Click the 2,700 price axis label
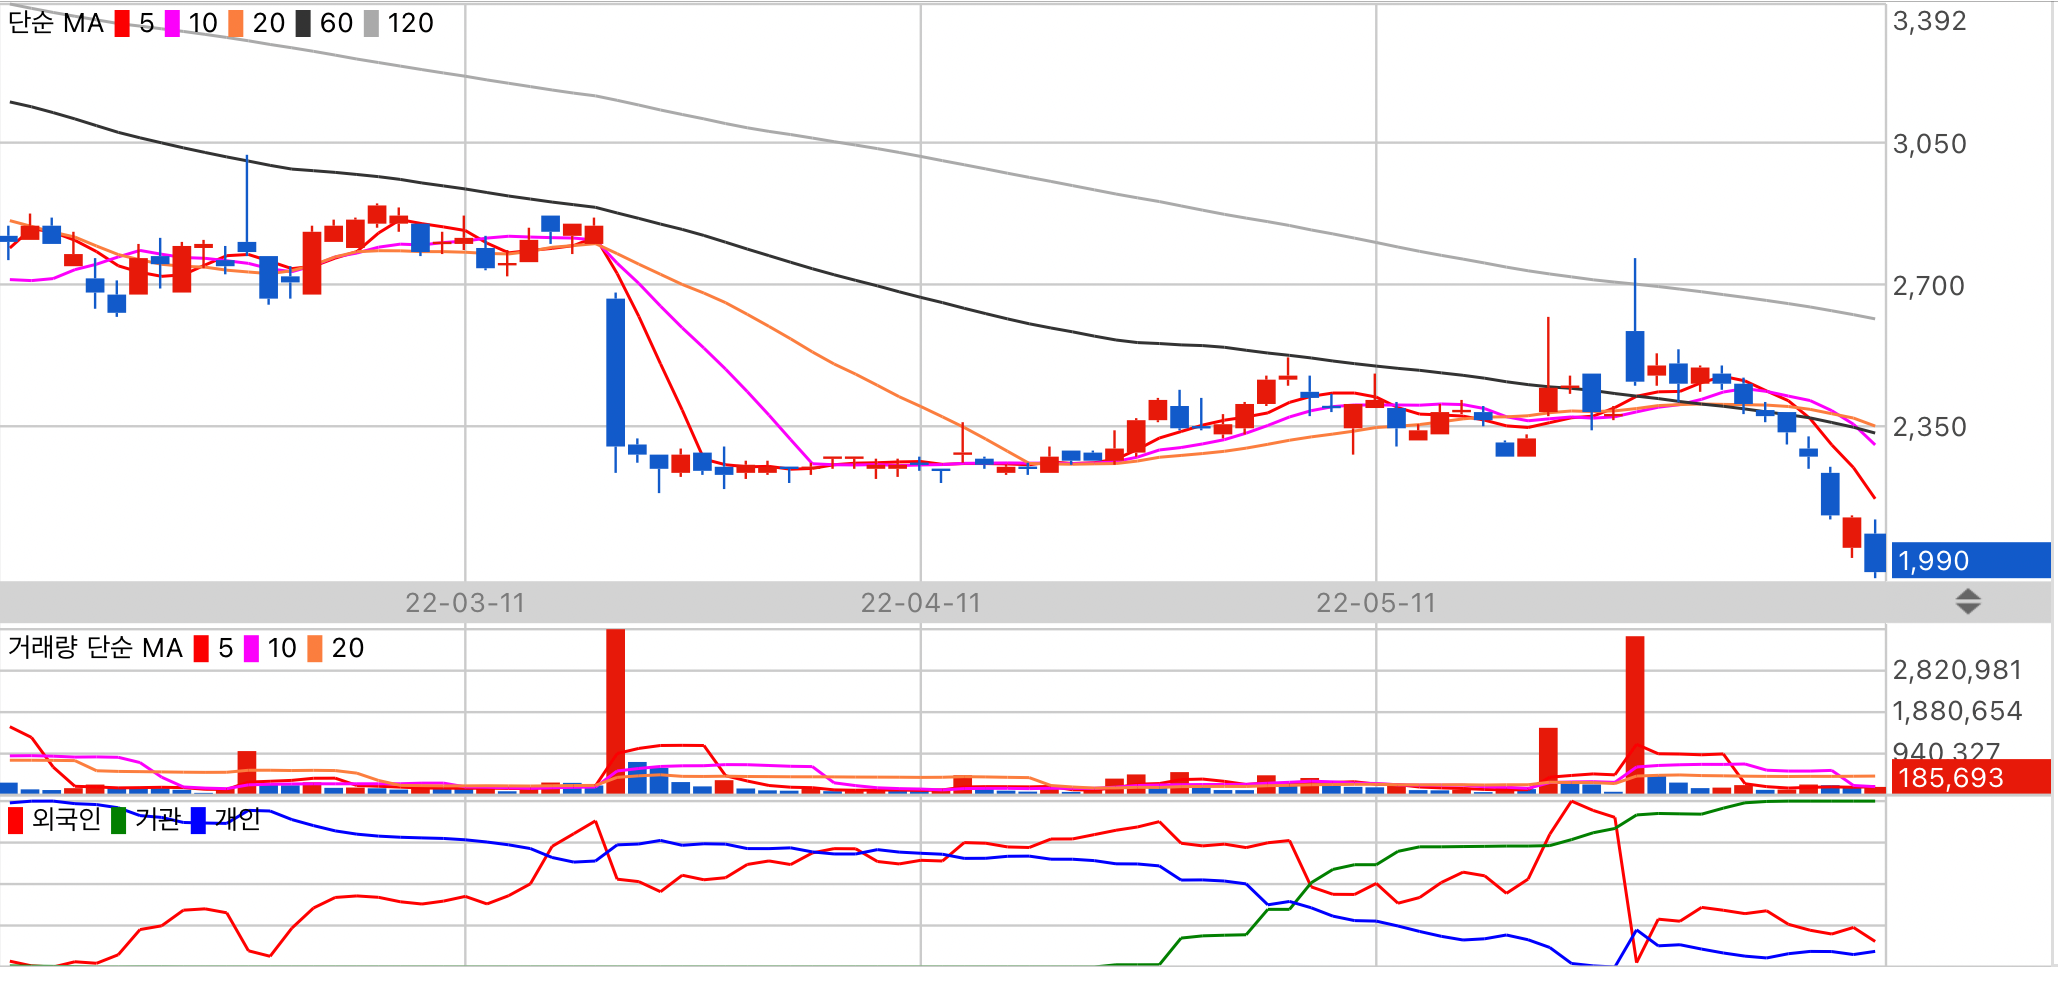Viewport: 2058px width, 984px height. click(1929, 286)
